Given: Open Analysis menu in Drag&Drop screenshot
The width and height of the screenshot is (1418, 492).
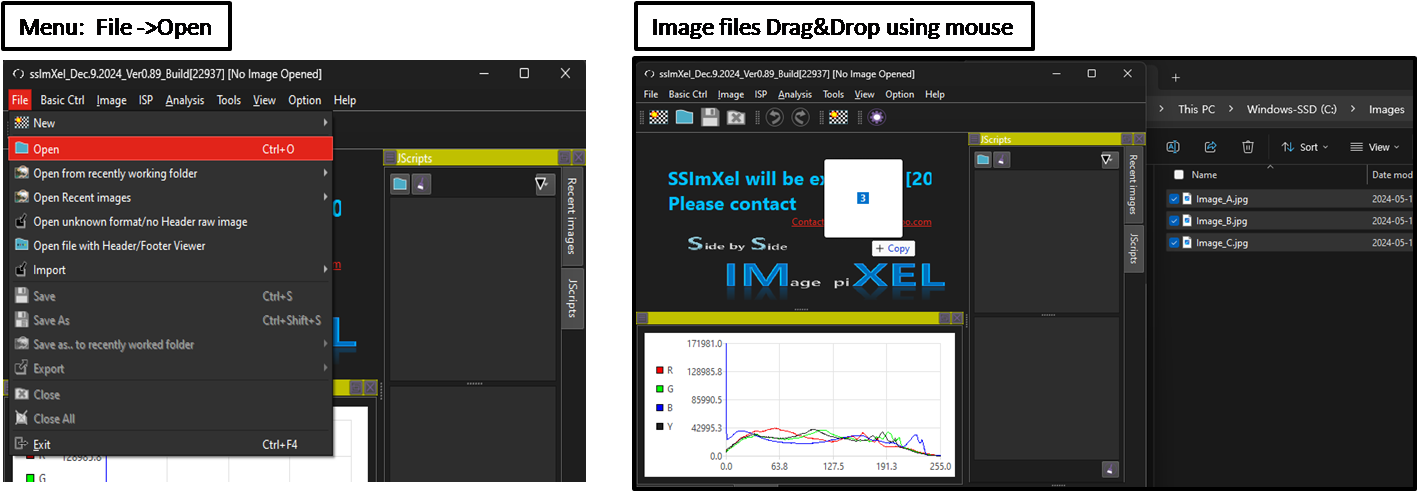Looking at the screenshot, I should 795,94.
